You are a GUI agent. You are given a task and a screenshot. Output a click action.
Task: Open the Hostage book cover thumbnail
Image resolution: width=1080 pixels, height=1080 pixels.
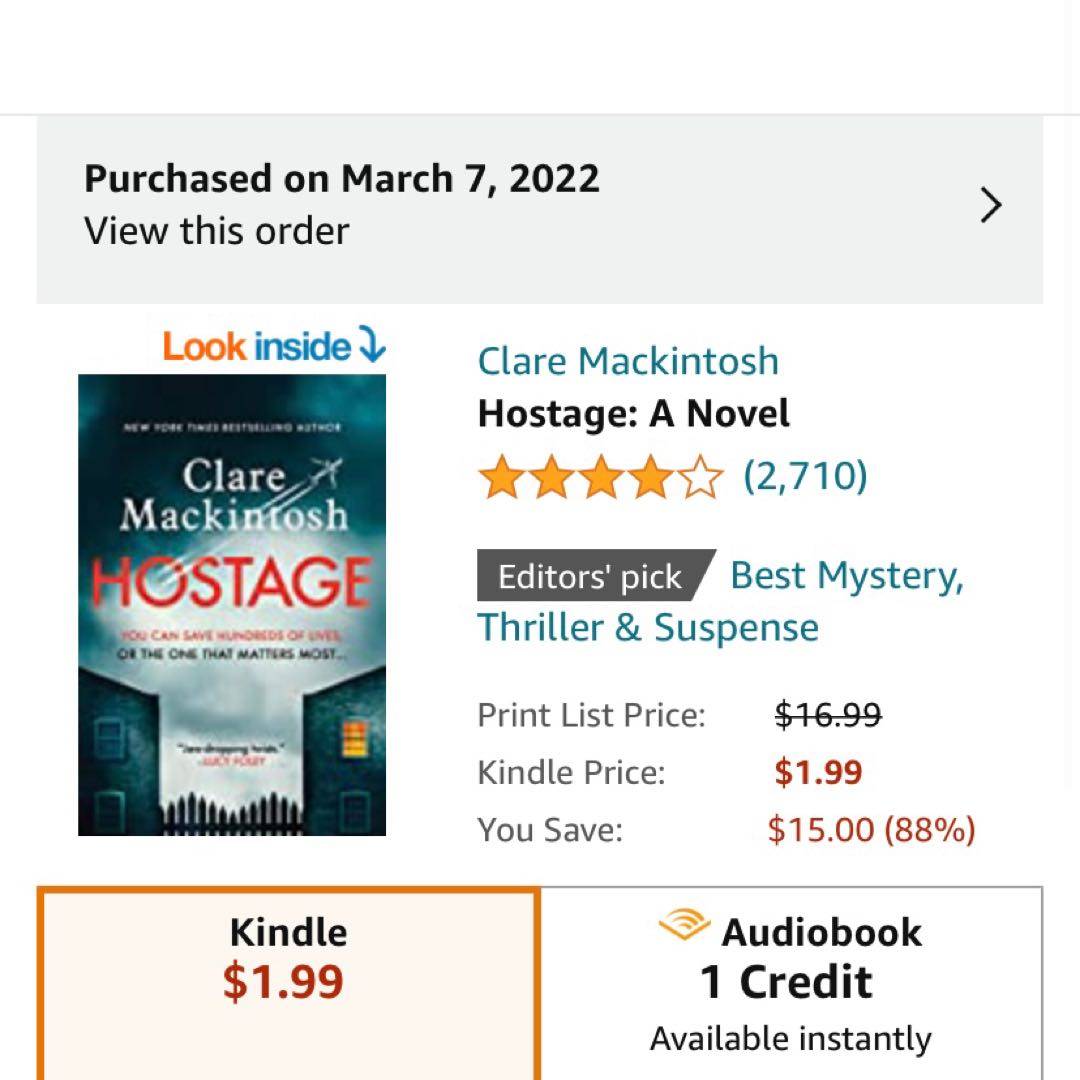coord(232,604)
